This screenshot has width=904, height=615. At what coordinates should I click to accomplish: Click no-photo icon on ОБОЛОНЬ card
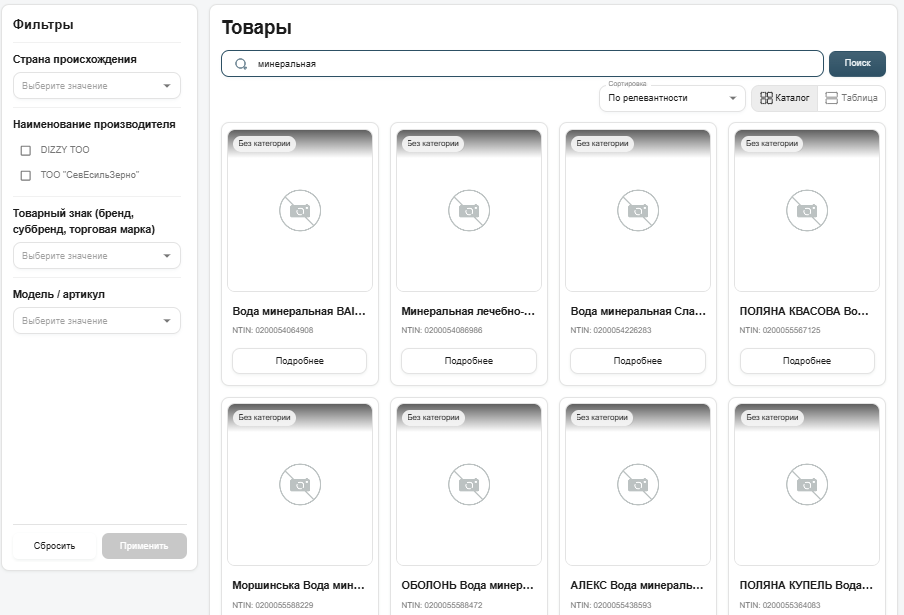pos(468,485)
